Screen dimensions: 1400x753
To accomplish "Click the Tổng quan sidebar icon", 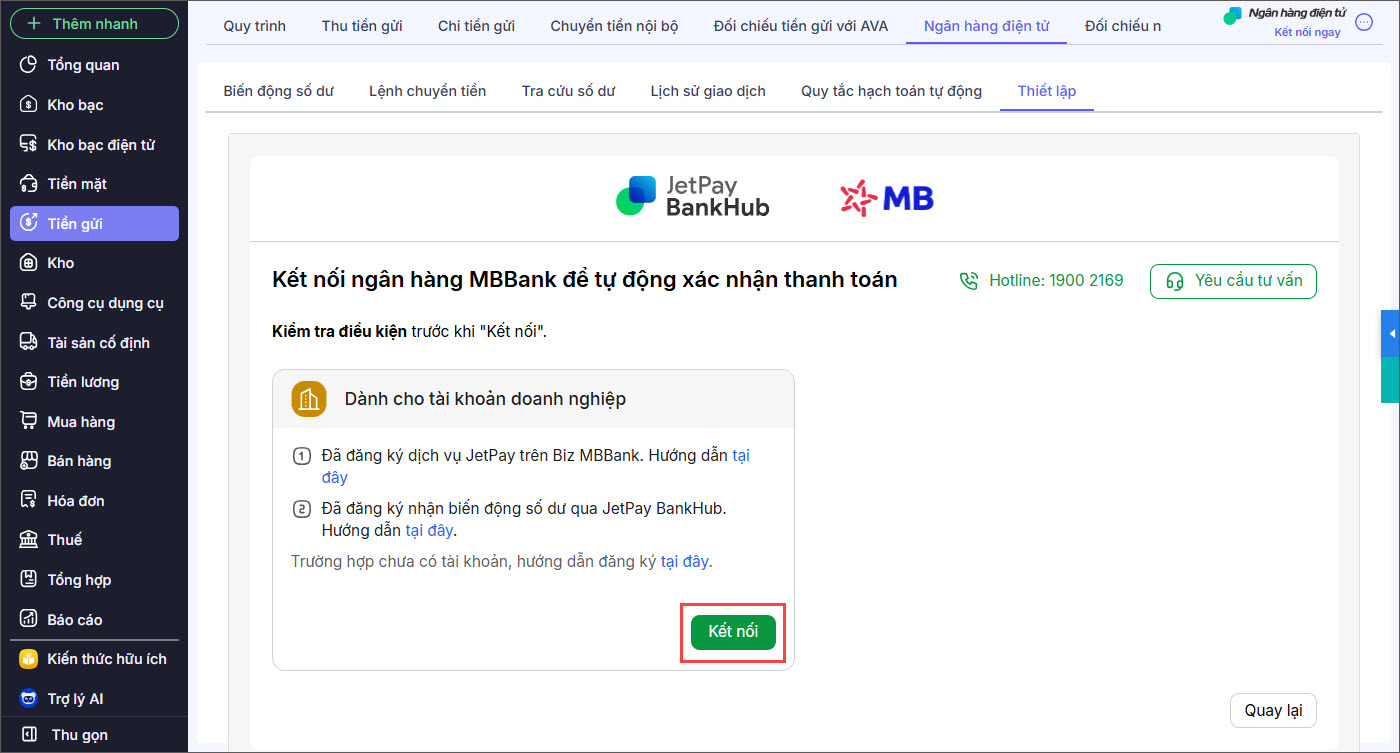I will pyautogui.click(x=29, y=65).
